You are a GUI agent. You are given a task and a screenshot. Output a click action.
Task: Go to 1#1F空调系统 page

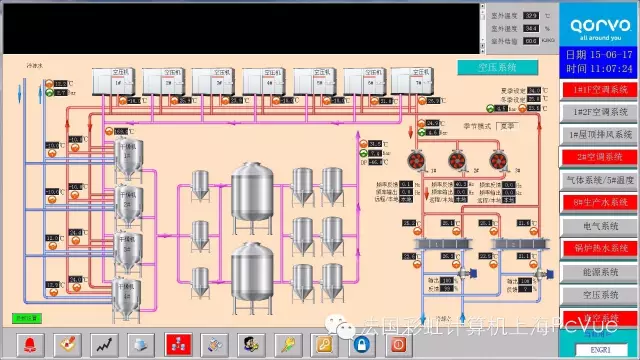point(600,90)
